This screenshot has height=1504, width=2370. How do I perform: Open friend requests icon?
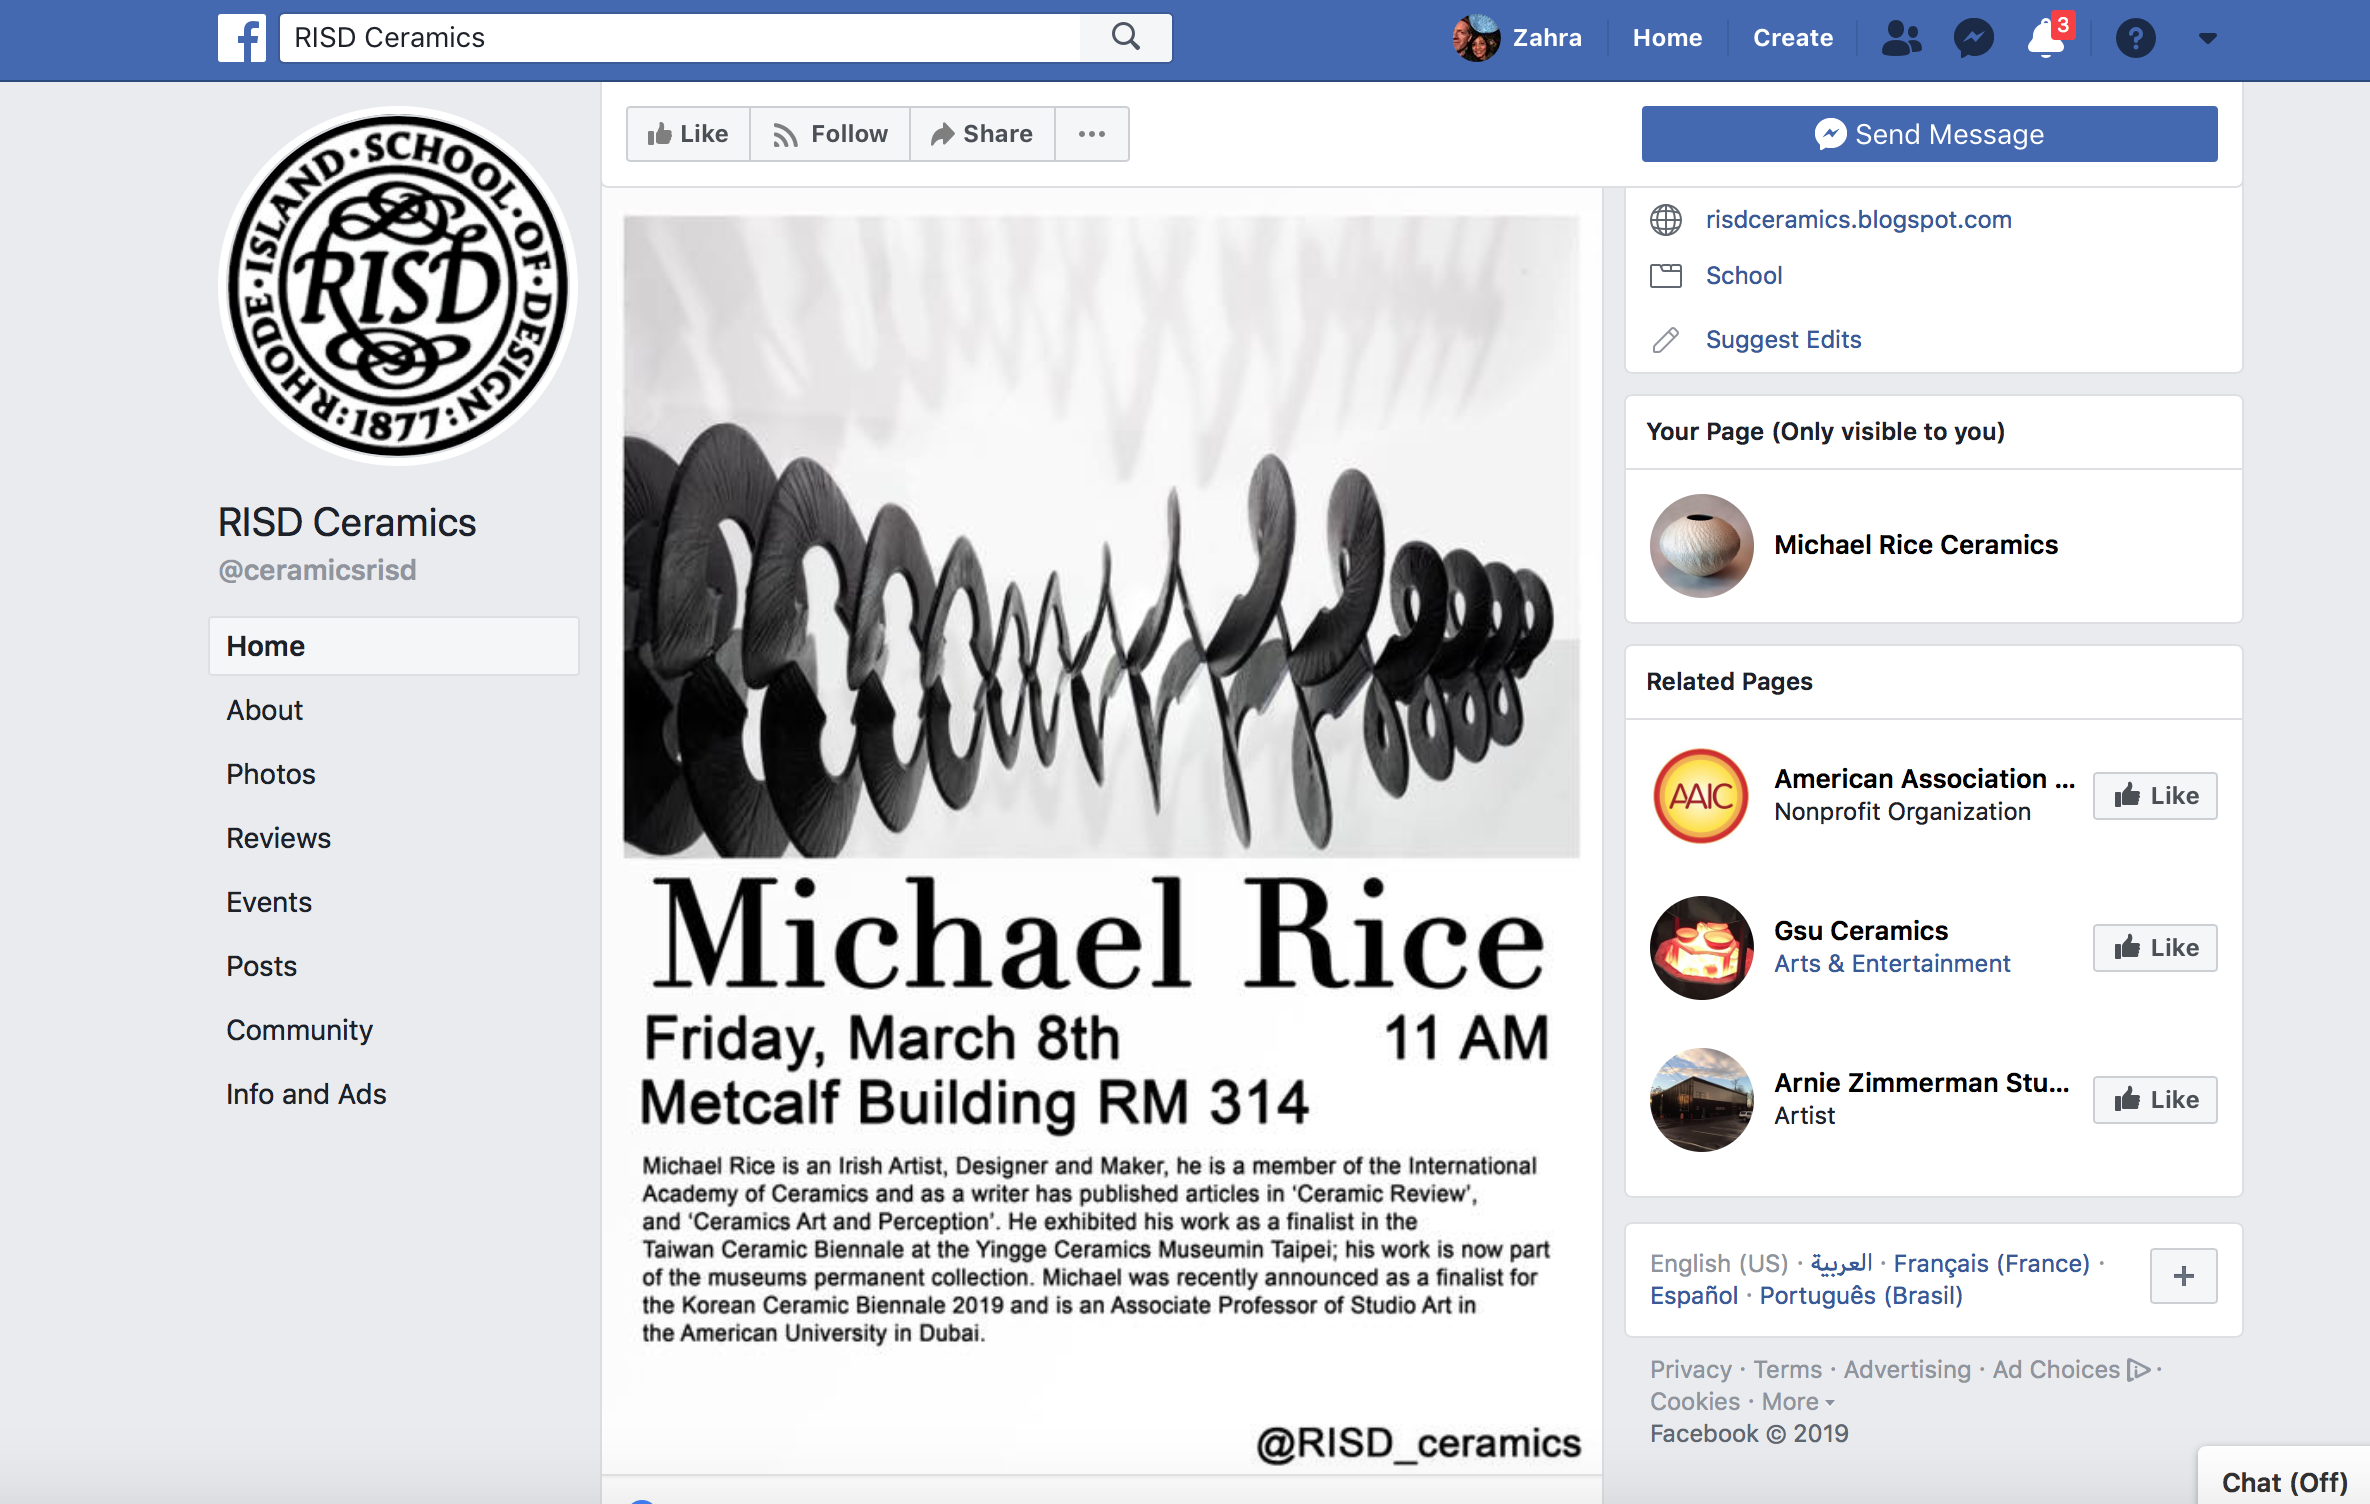point(1901,38)
